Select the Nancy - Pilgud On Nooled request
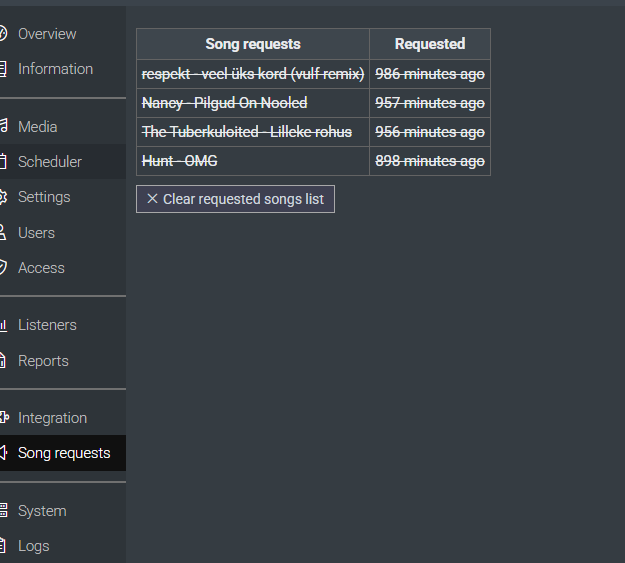 (224, 103)
